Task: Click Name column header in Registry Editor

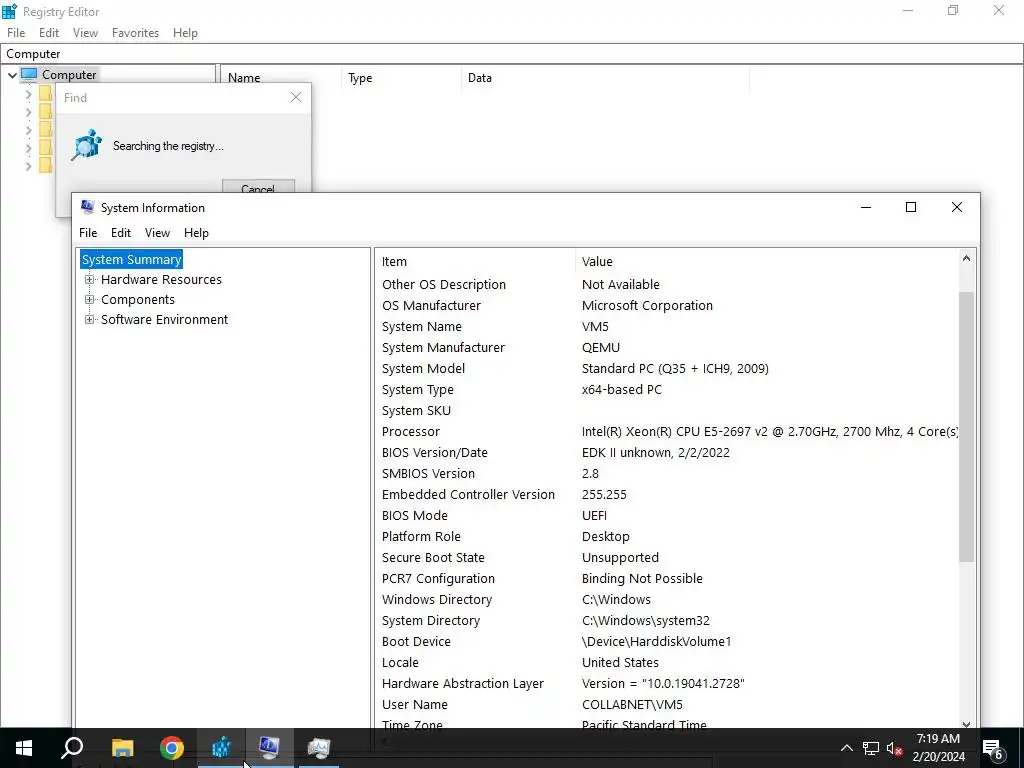Action: coord(281,78)
